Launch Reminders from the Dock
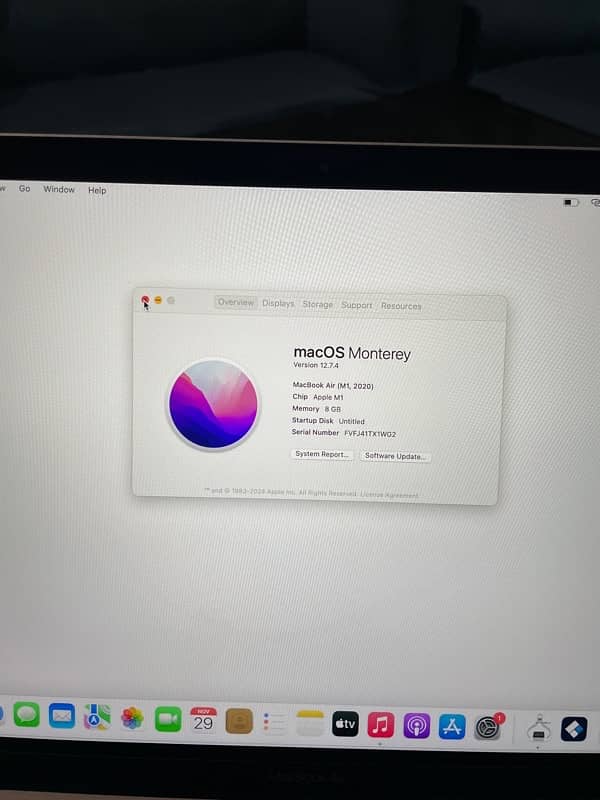The image size is (600, 800). pos(274,722)
